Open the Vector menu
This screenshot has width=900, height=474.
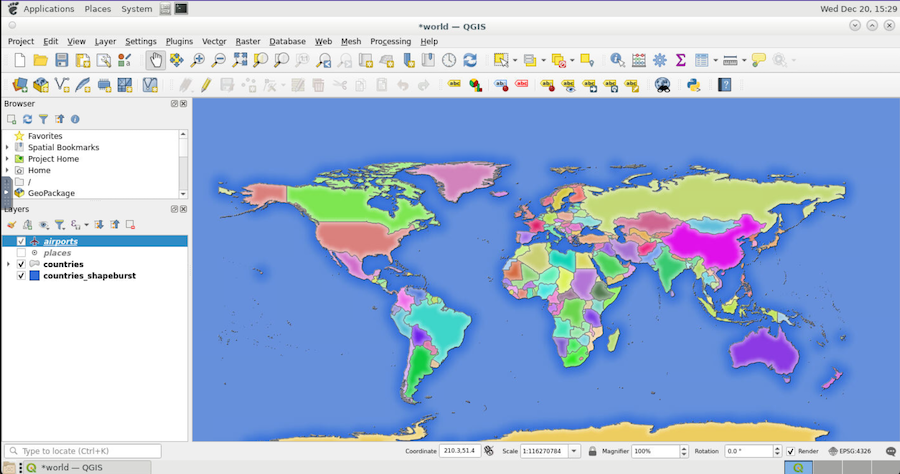click(x=214, y=41)
